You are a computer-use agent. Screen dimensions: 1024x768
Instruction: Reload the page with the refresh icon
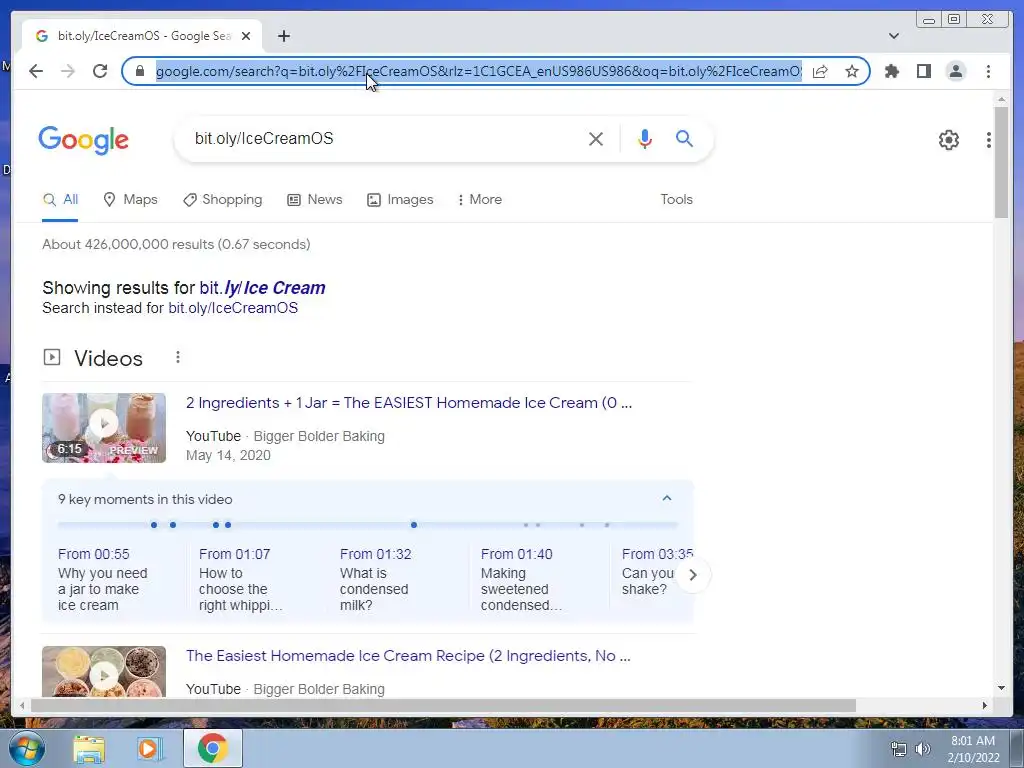[x=100, y=71]
